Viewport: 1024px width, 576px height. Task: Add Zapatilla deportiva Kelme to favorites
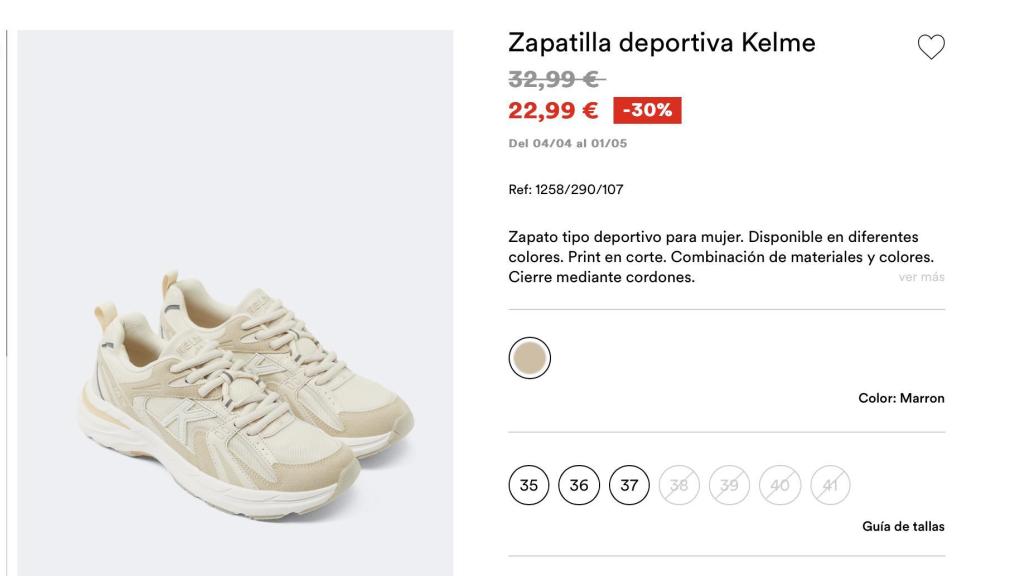[x=930, y=45]
